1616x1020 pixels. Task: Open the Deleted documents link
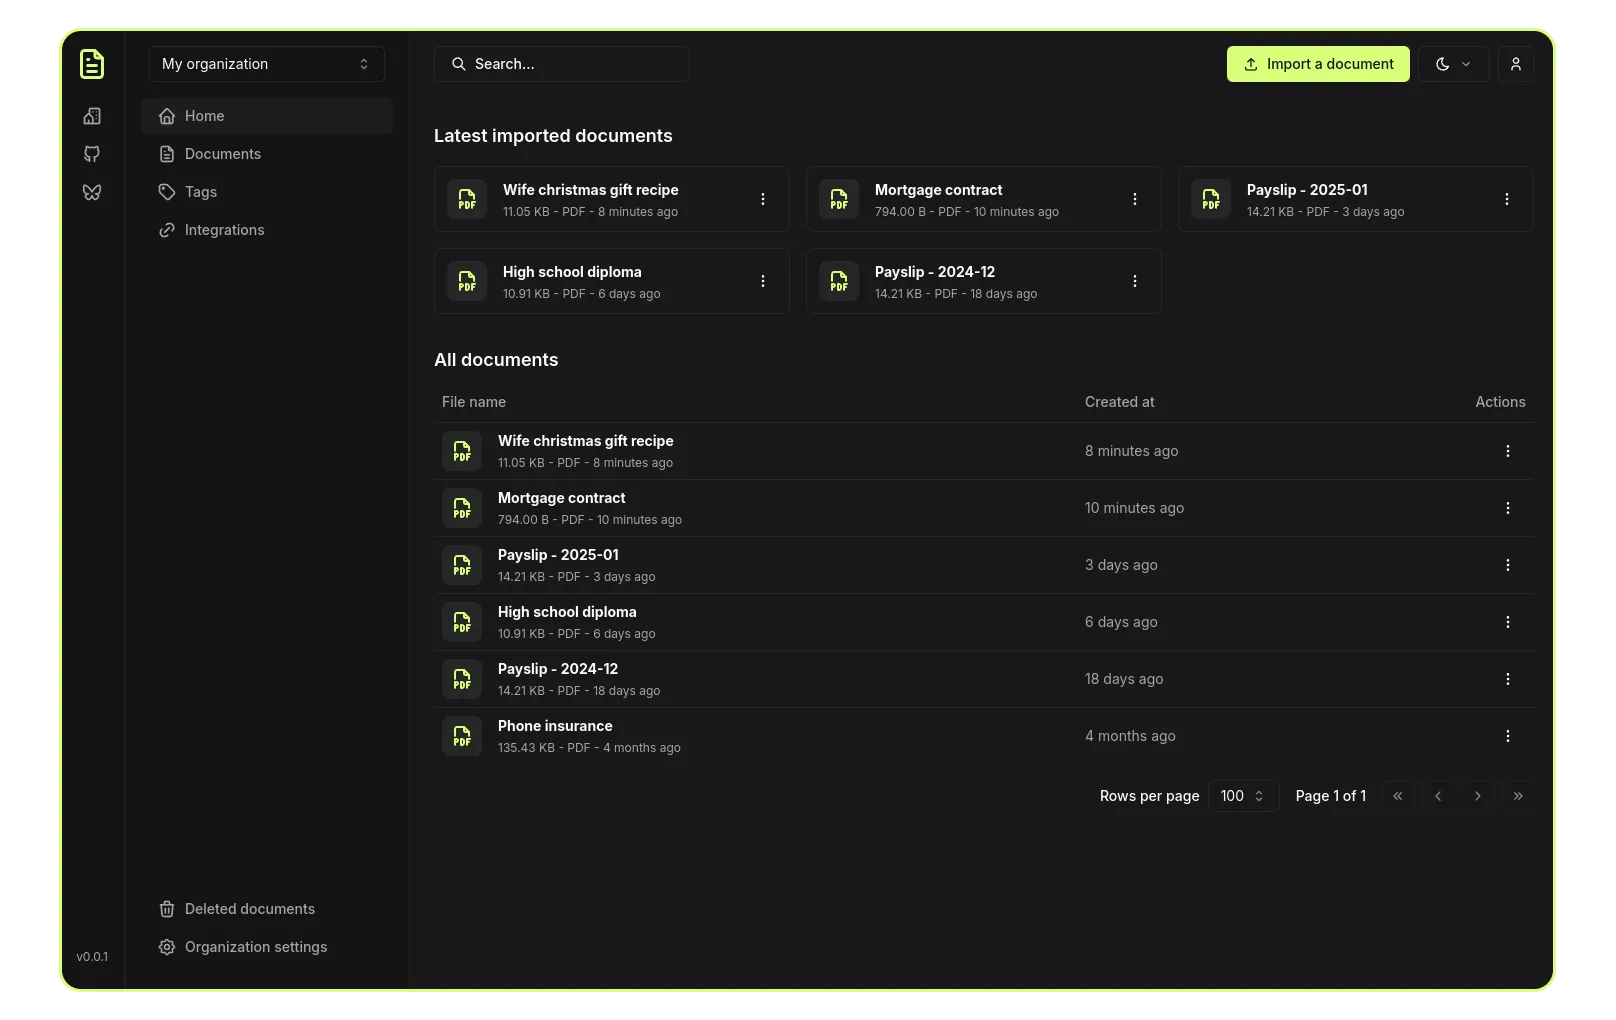(x=249, y=909)
